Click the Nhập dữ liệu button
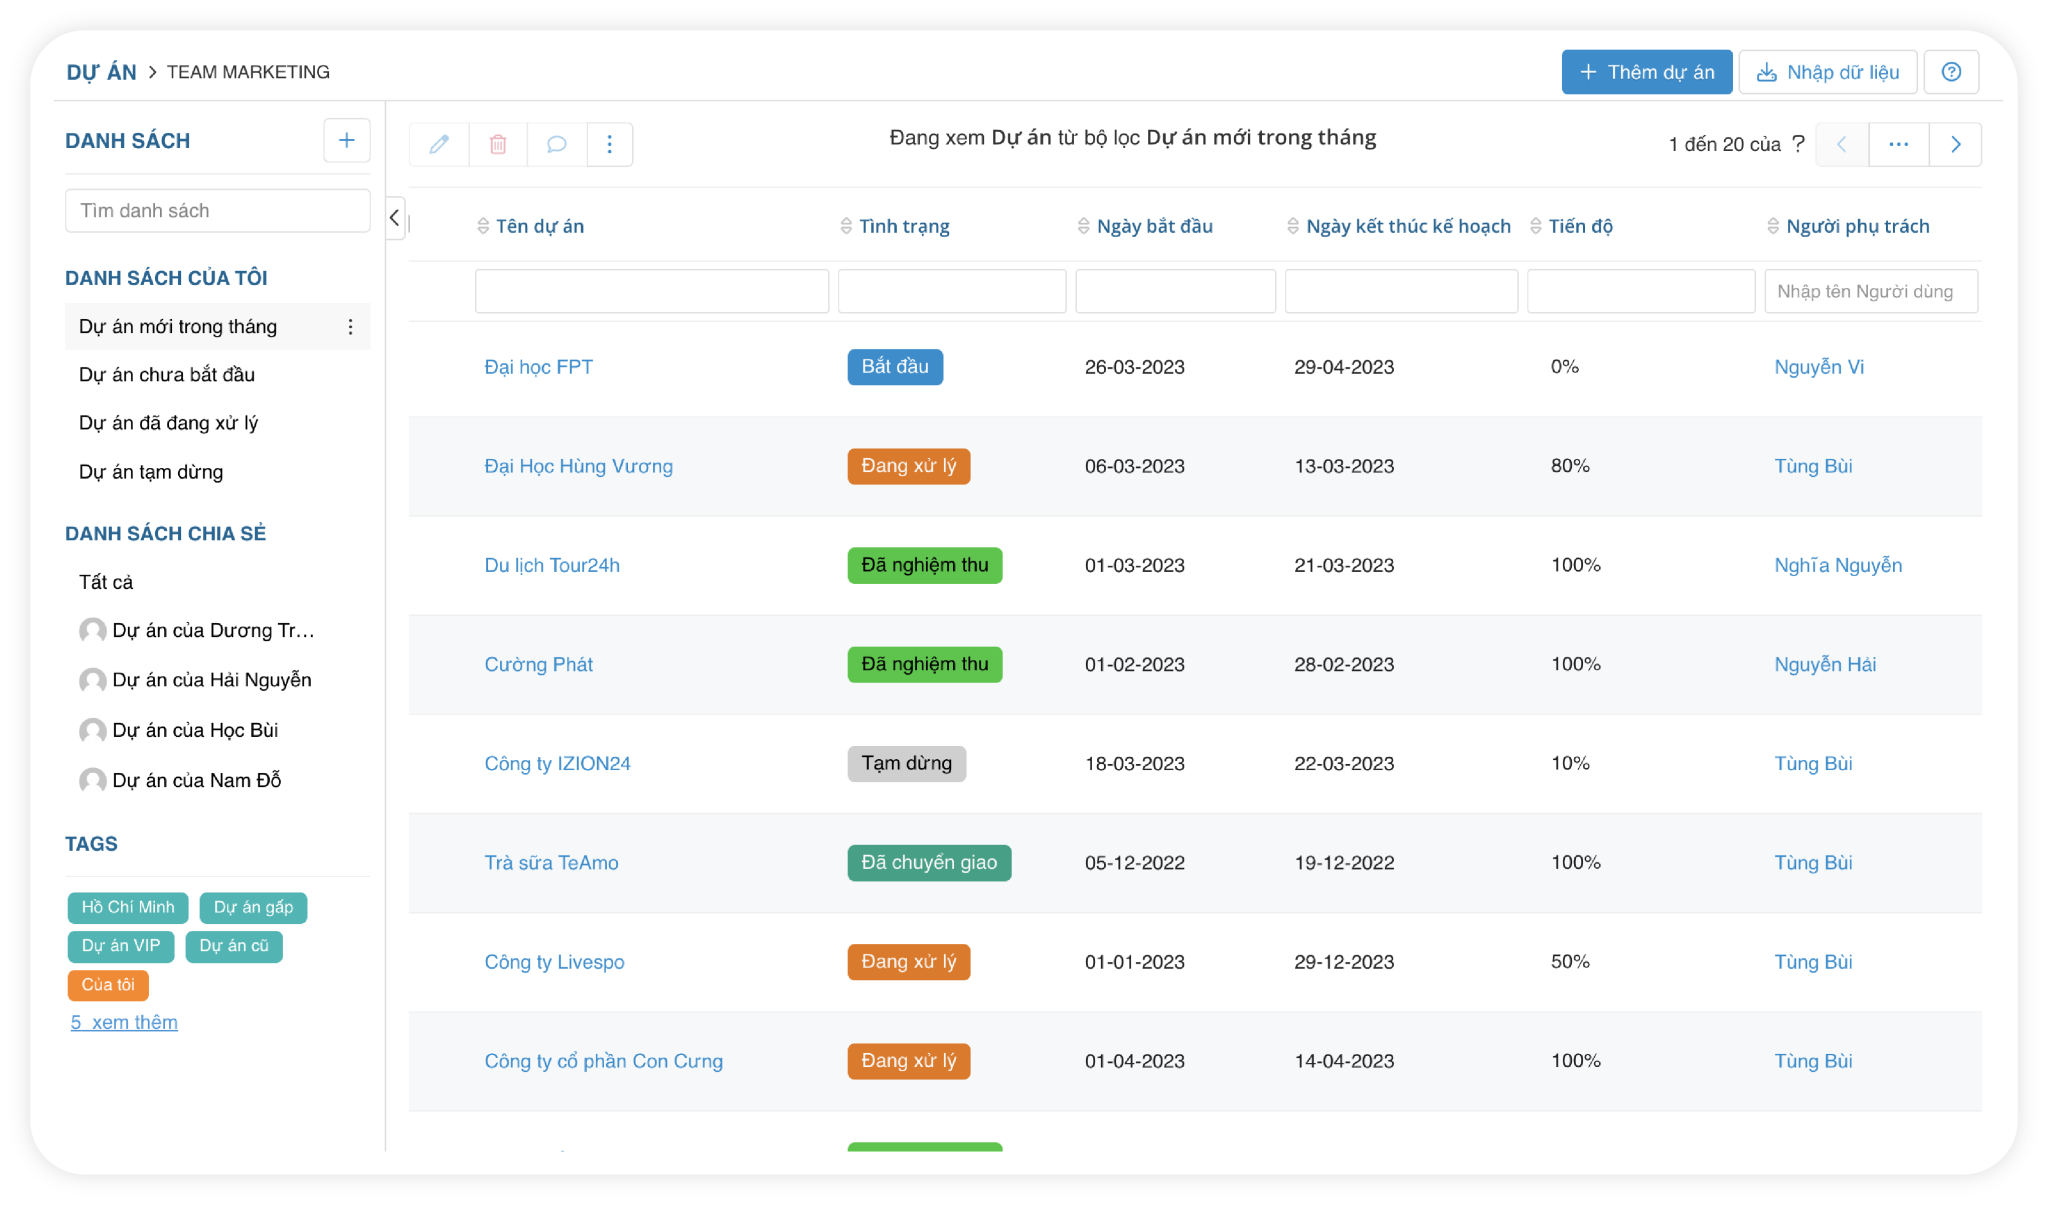Image resolution: width=2048 pixels, height=1205 pixels. click(1827, 72)
